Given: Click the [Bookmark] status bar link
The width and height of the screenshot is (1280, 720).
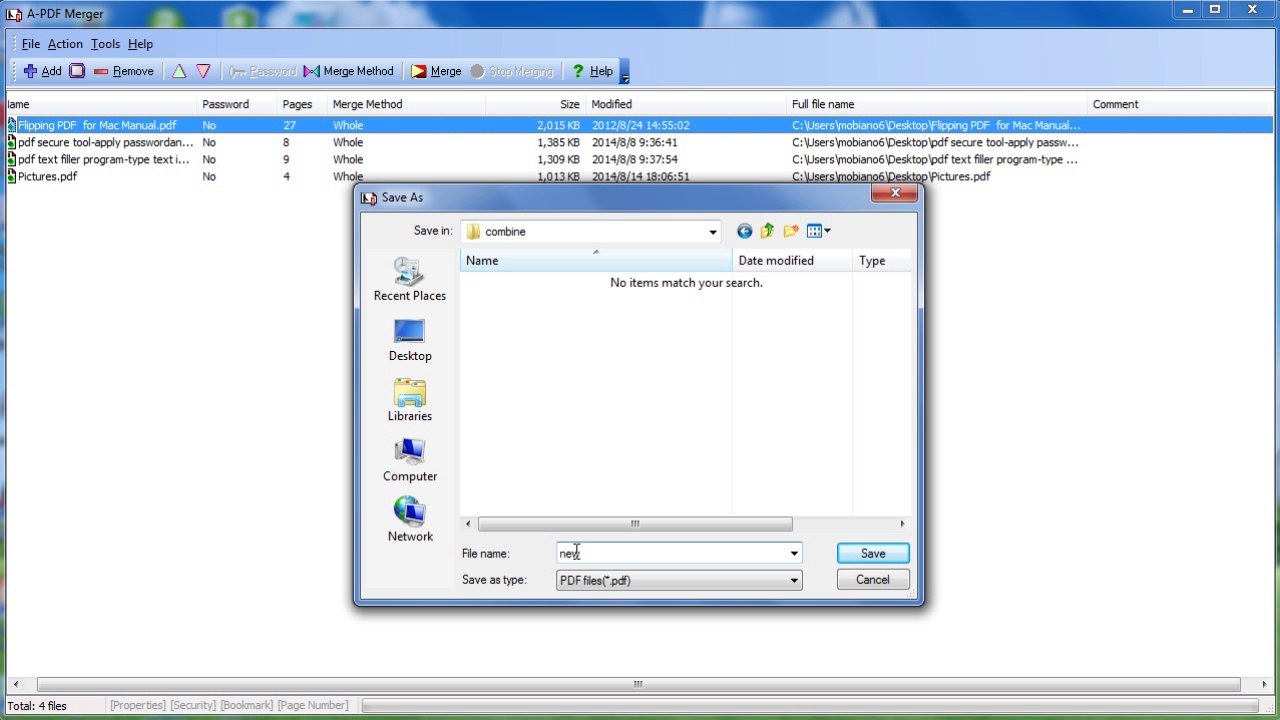Looking at the screenshot, I should [x=247, y=705].
